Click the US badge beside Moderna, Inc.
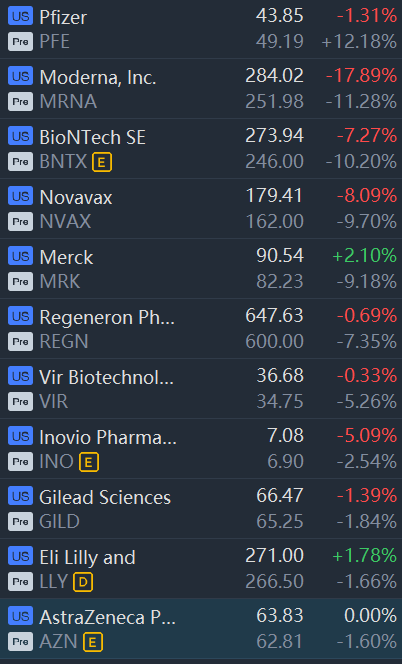Image resolution: width=402 pixels, height=664 pixels. click(20, 77)
